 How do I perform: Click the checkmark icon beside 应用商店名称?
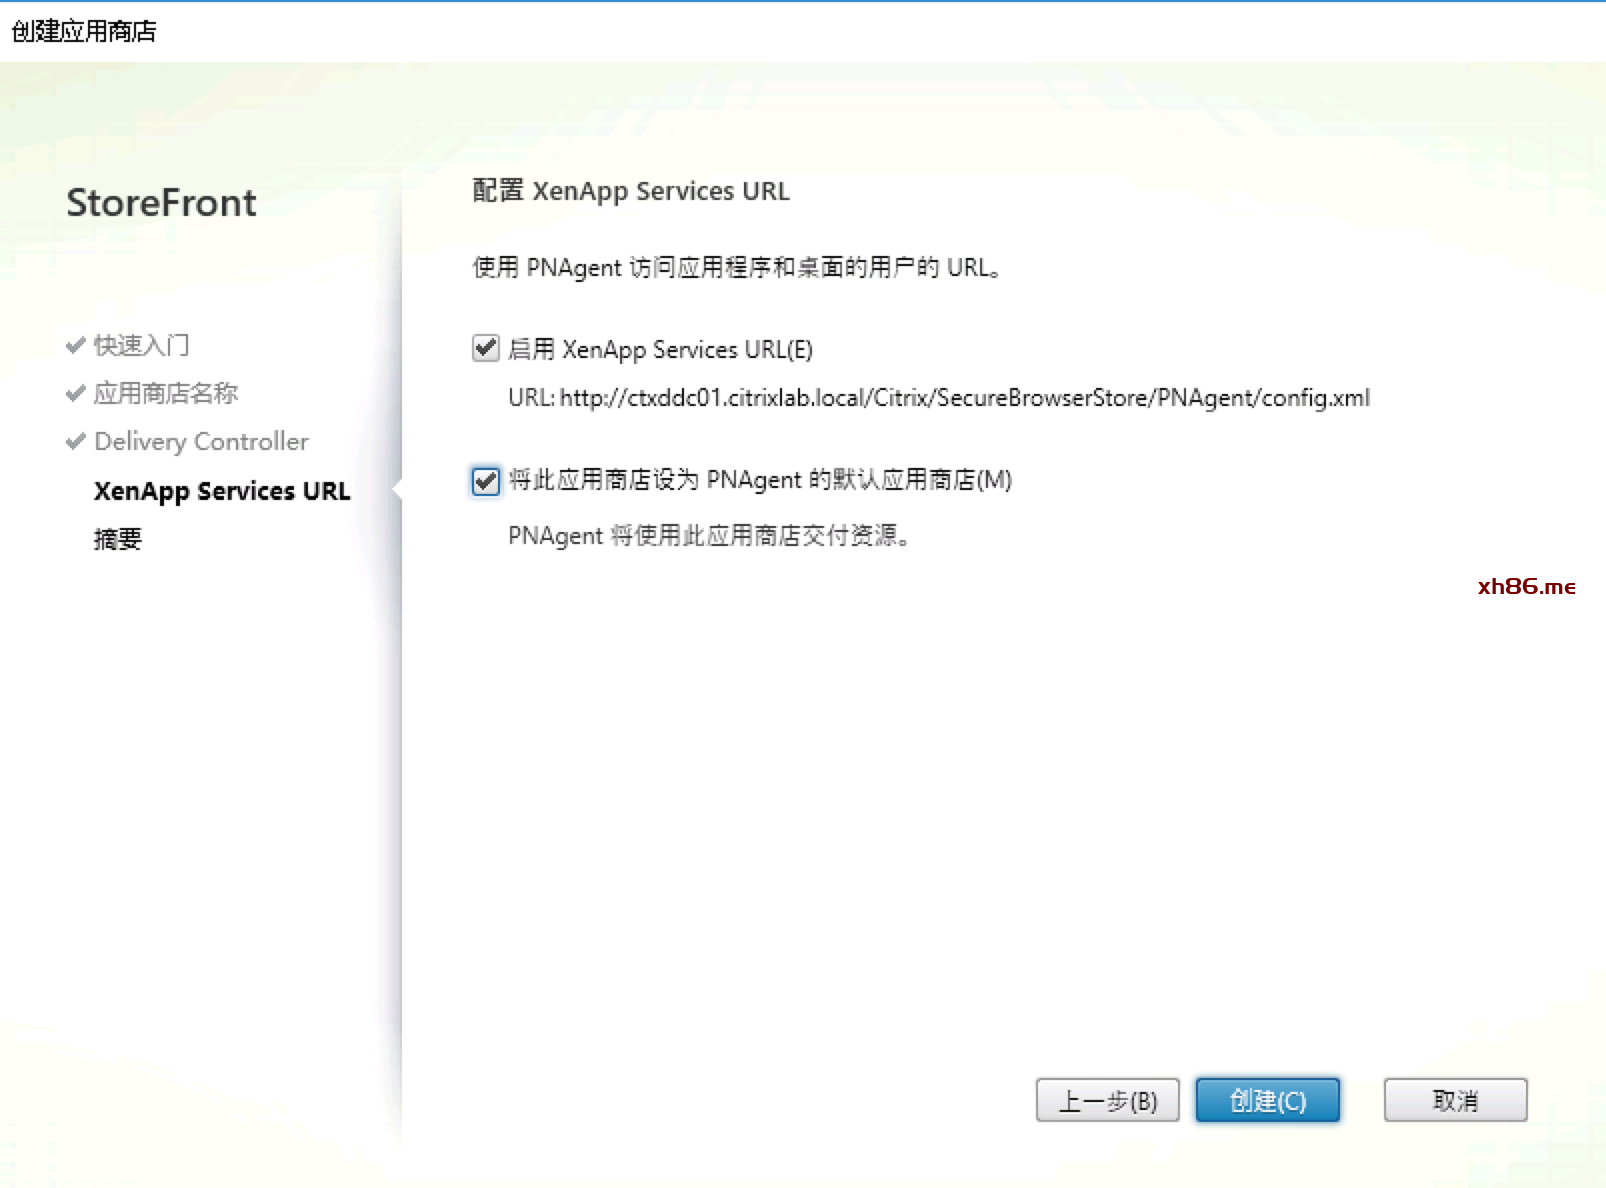(75, 394)
